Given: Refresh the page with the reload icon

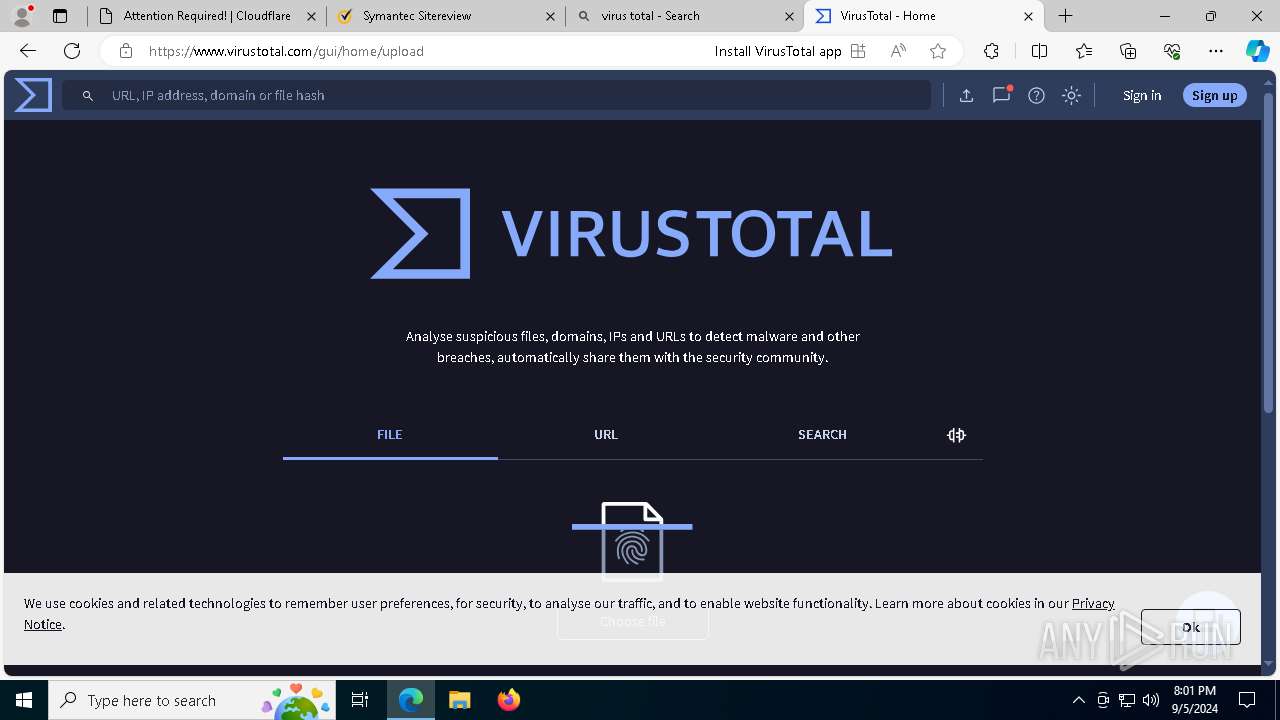Looking at the screenshot, I should coord(72,51).
